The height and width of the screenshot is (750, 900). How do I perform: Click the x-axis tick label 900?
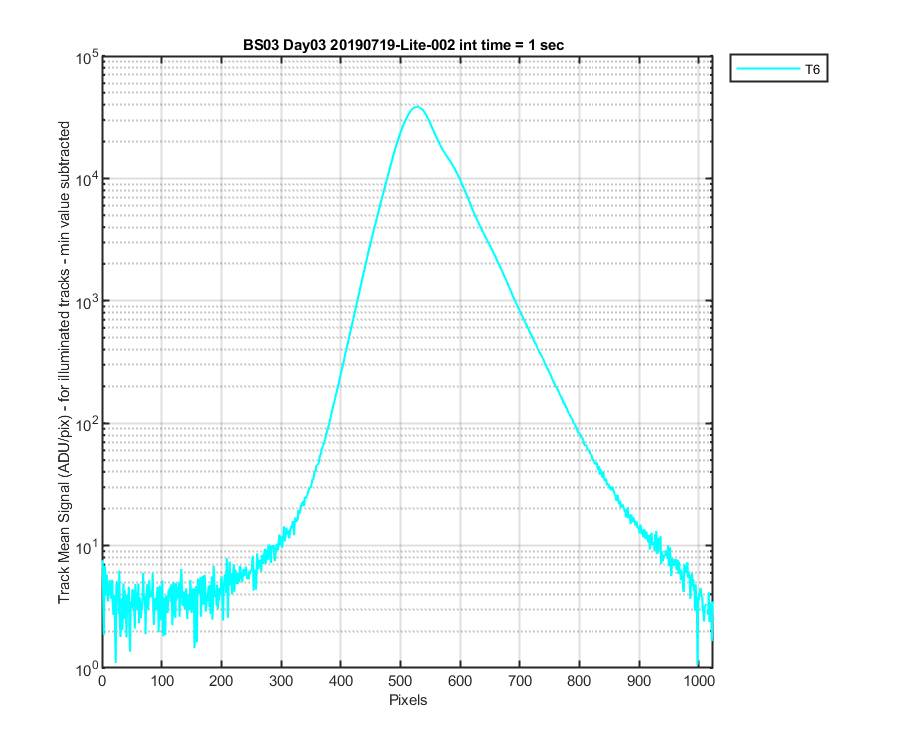(639, 681)
